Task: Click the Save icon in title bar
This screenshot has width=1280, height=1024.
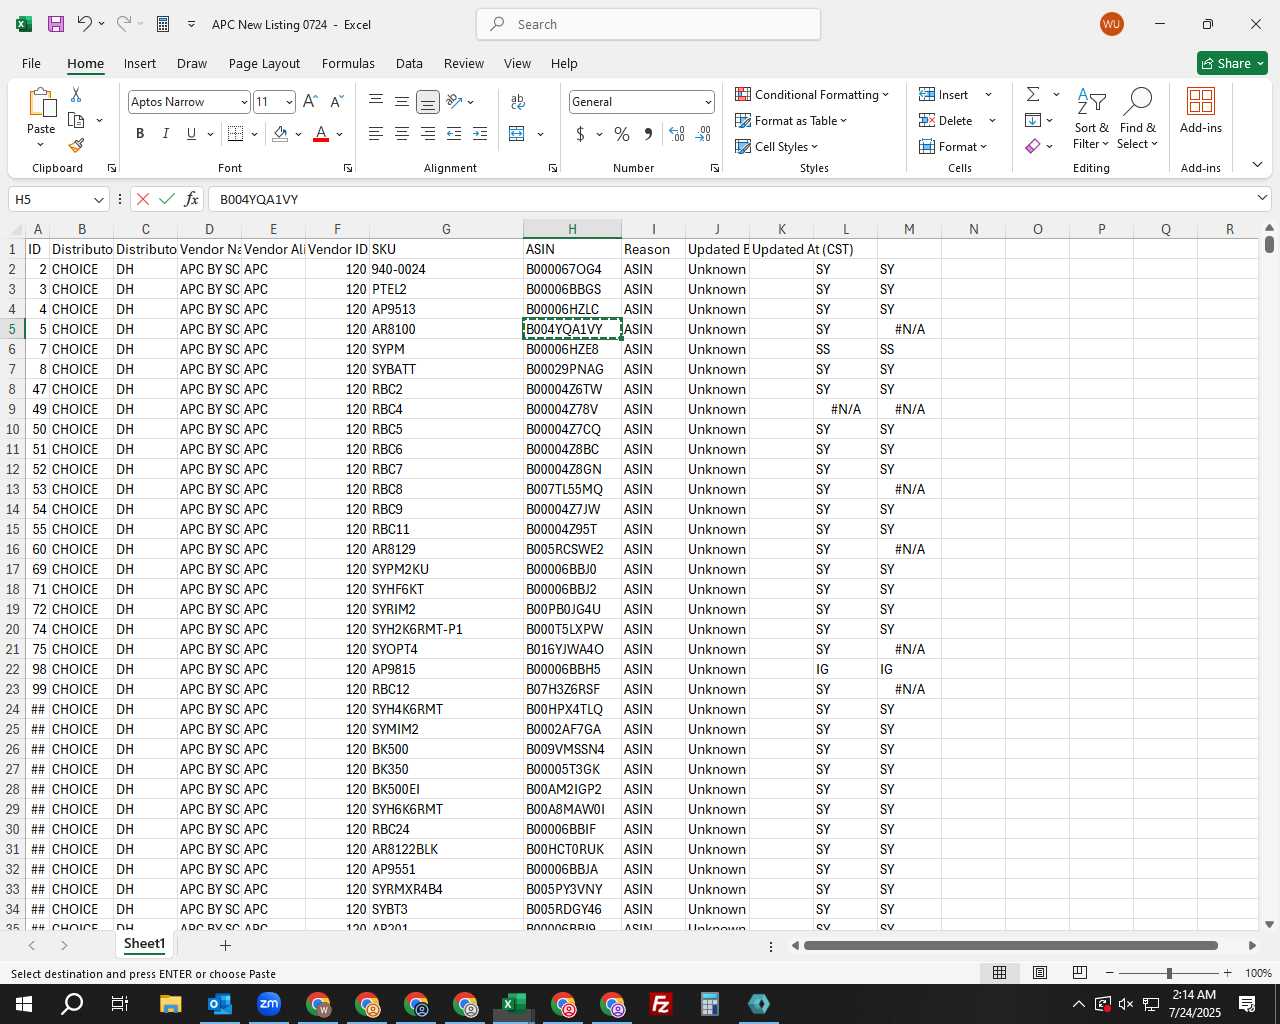Action: point(56,24)
